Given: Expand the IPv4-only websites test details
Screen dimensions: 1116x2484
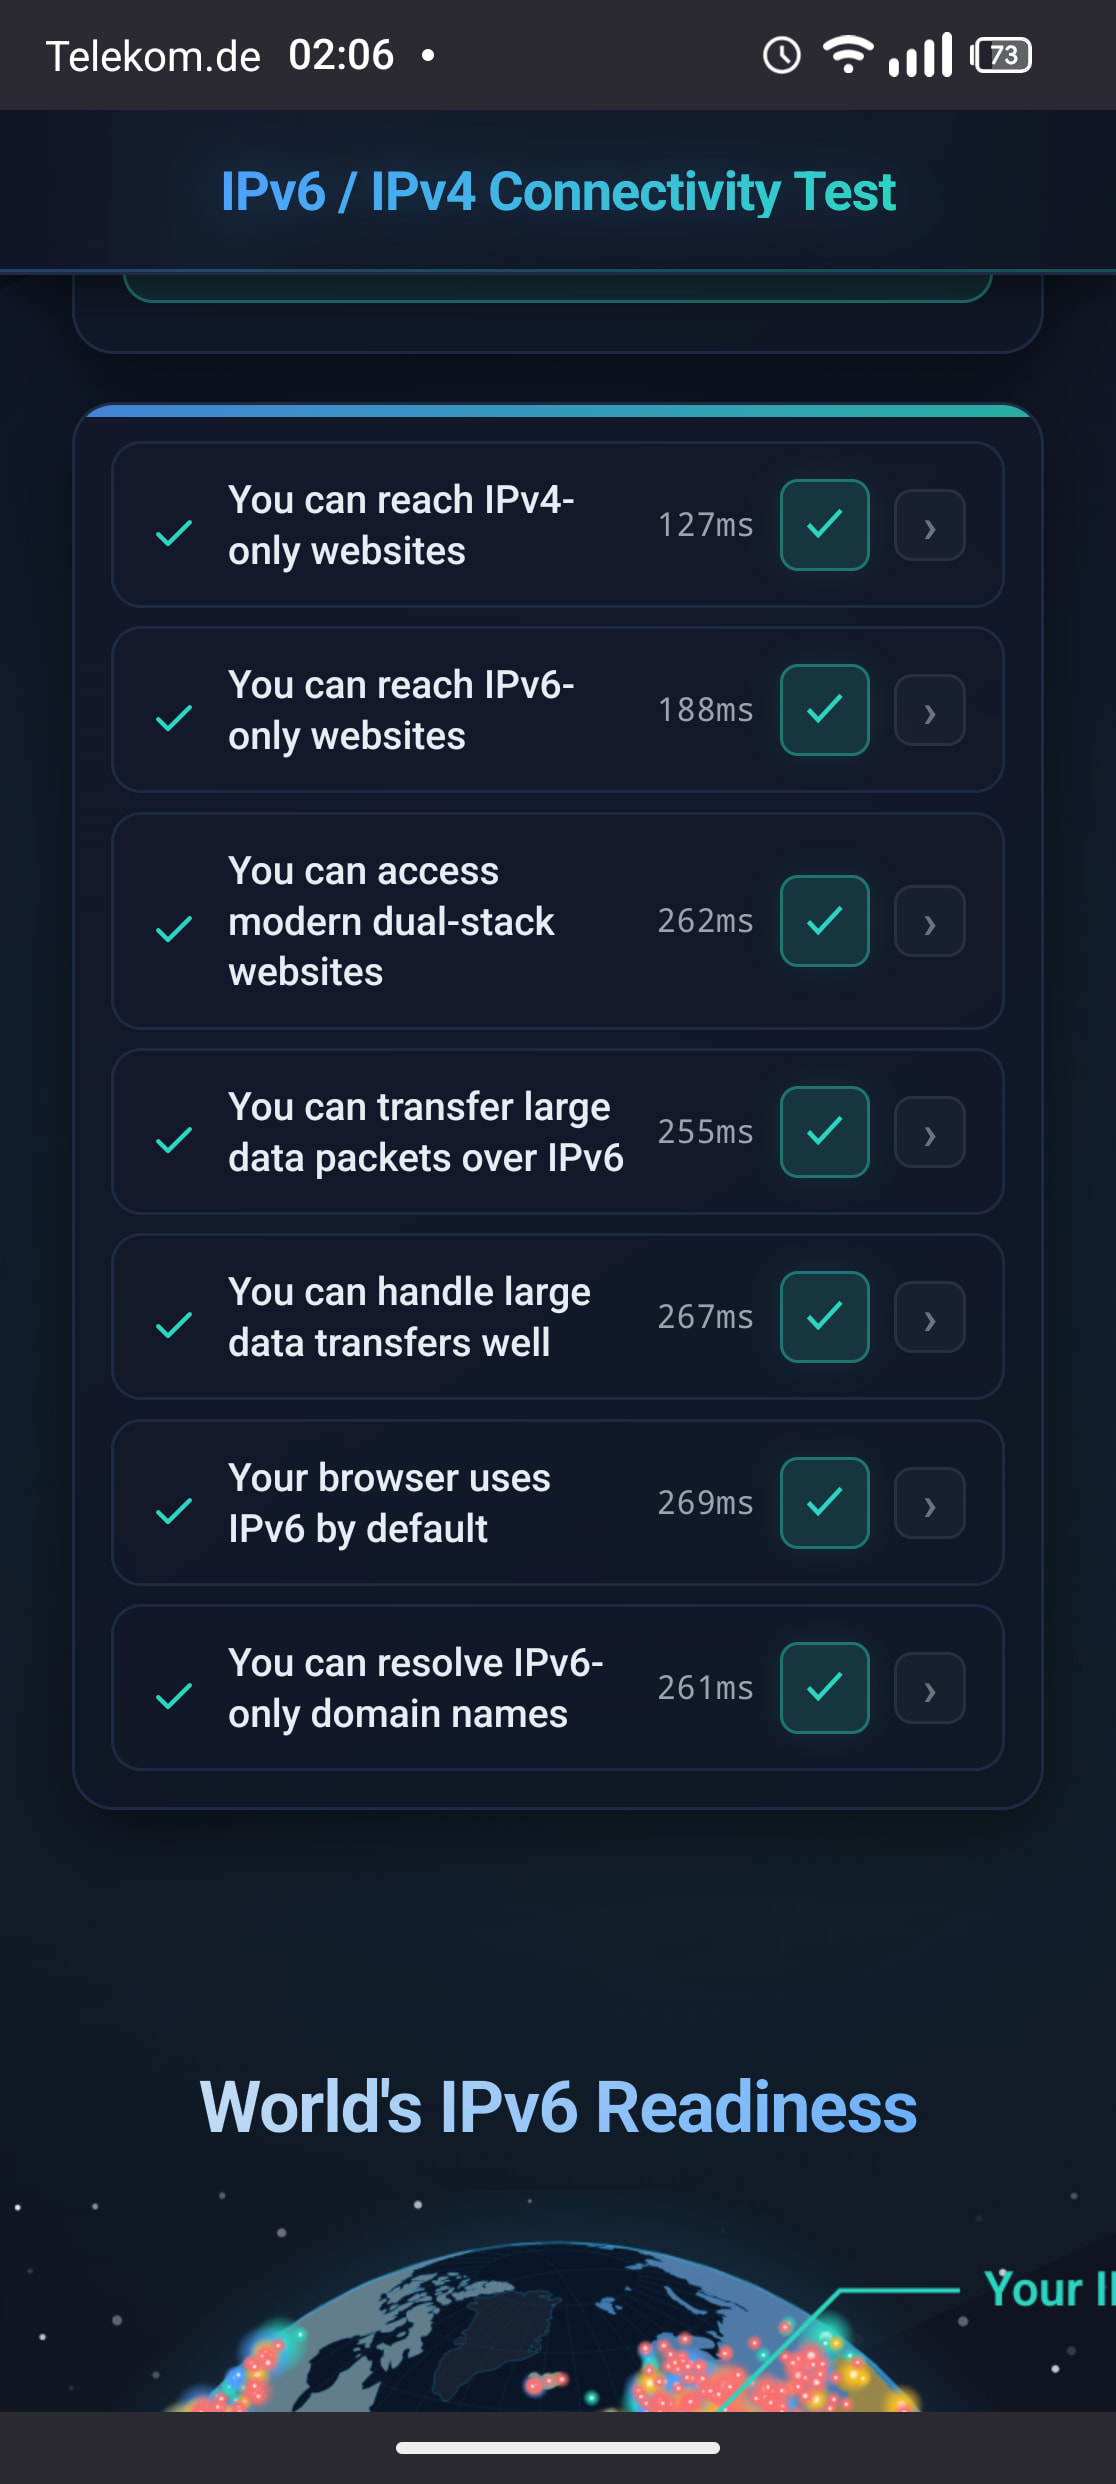Looking at the screenshot, I should pos(929,526).
